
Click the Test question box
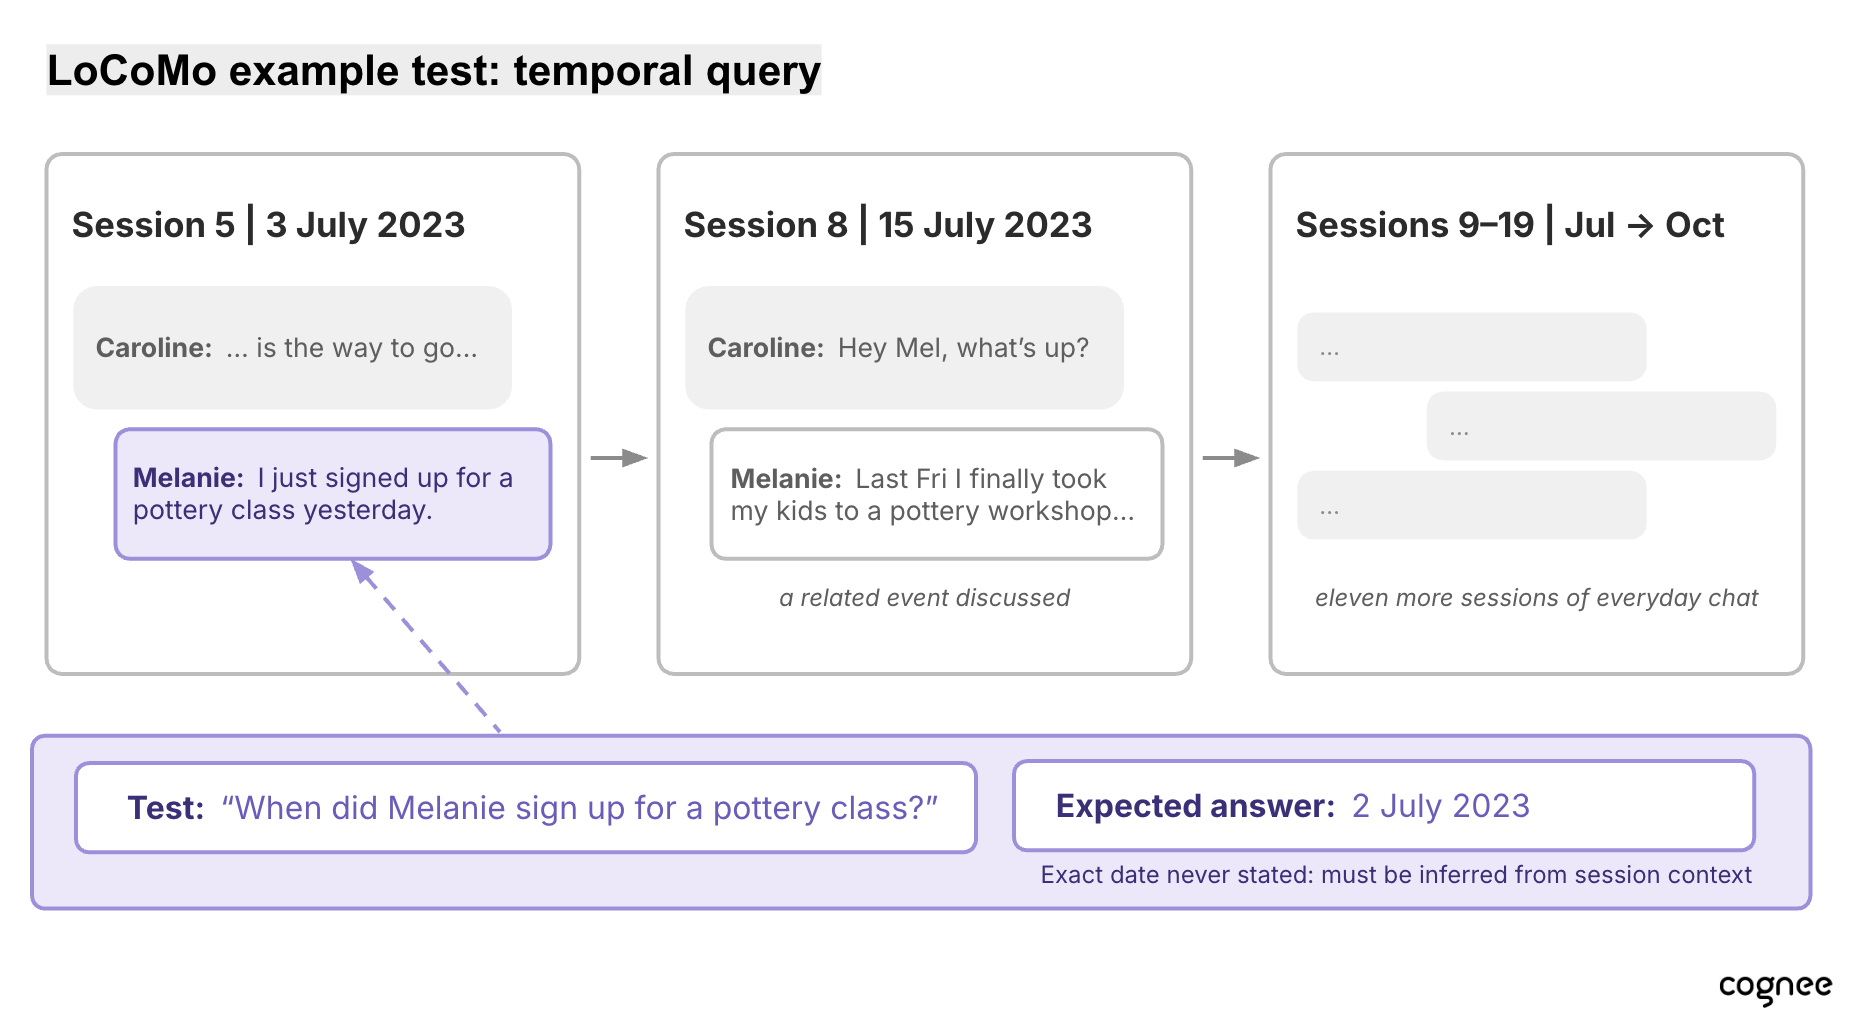526,808
